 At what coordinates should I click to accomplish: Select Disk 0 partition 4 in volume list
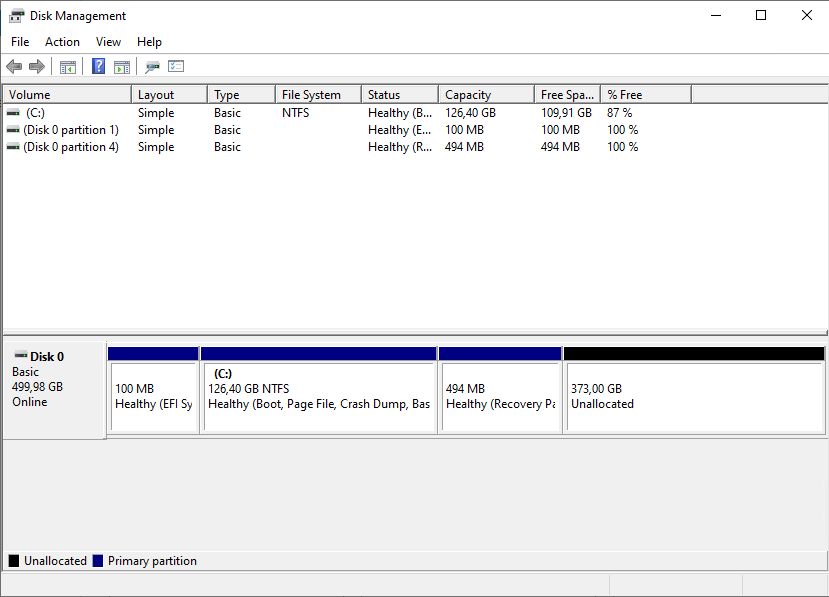70,147
